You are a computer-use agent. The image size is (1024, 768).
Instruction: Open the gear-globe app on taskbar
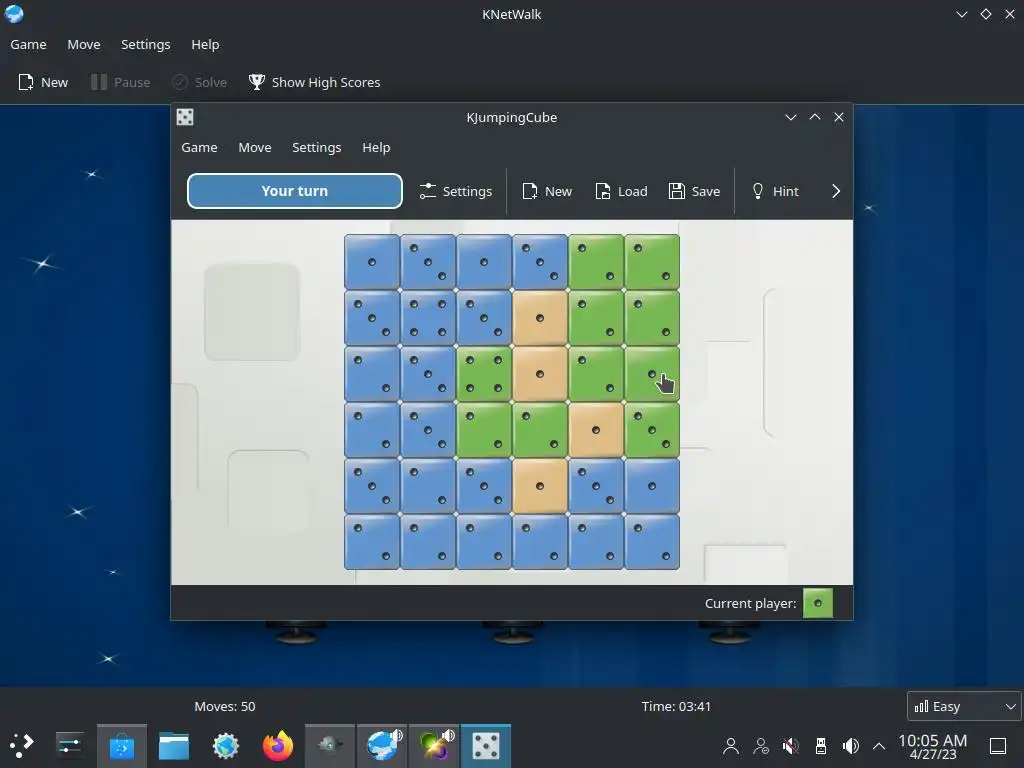[226, 745]
